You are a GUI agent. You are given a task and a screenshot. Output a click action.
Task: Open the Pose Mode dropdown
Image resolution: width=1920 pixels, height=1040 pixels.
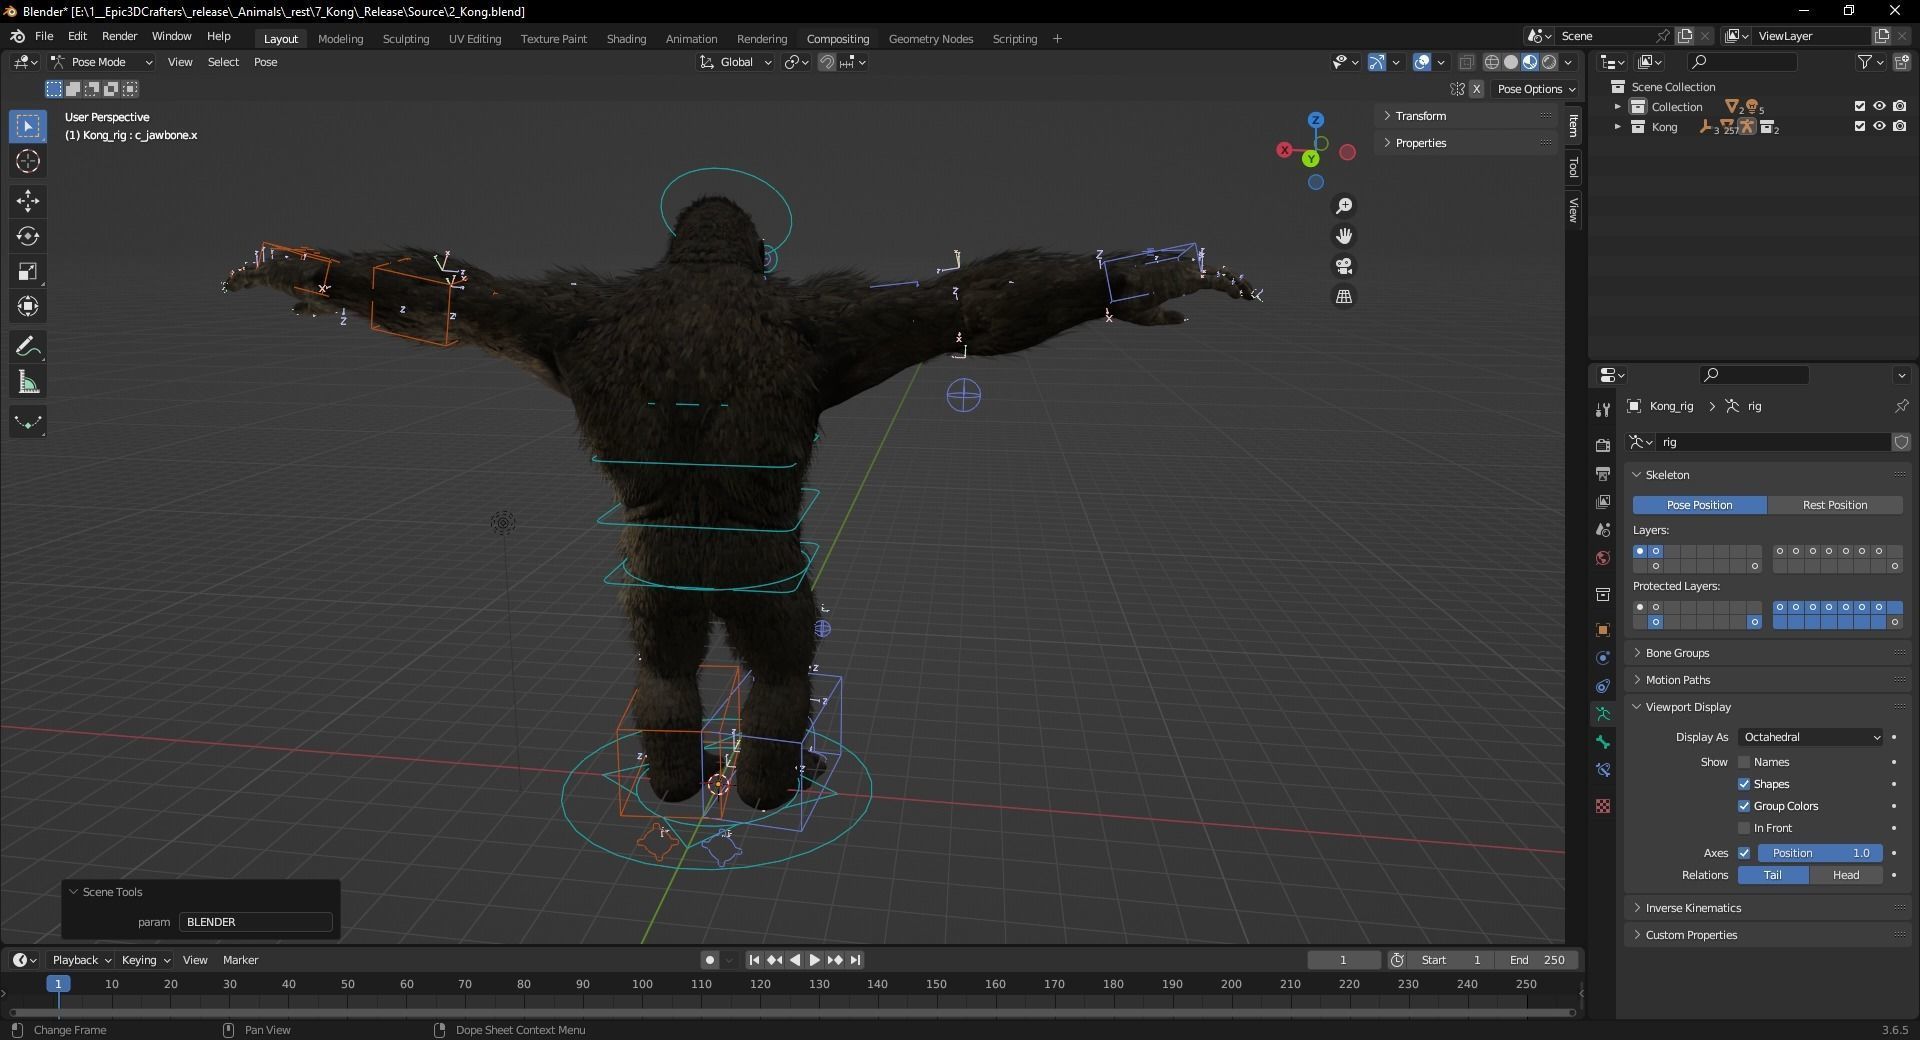pyautogui.click(x=102, y=62)
